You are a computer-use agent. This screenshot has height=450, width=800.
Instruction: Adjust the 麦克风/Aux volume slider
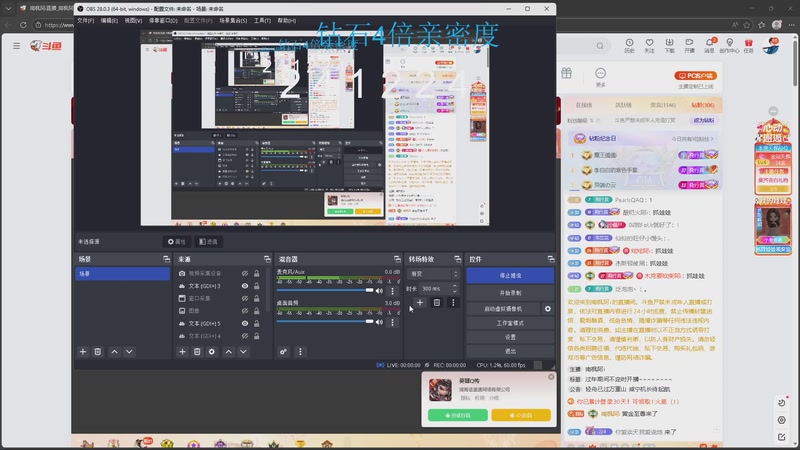coord(325,290)
